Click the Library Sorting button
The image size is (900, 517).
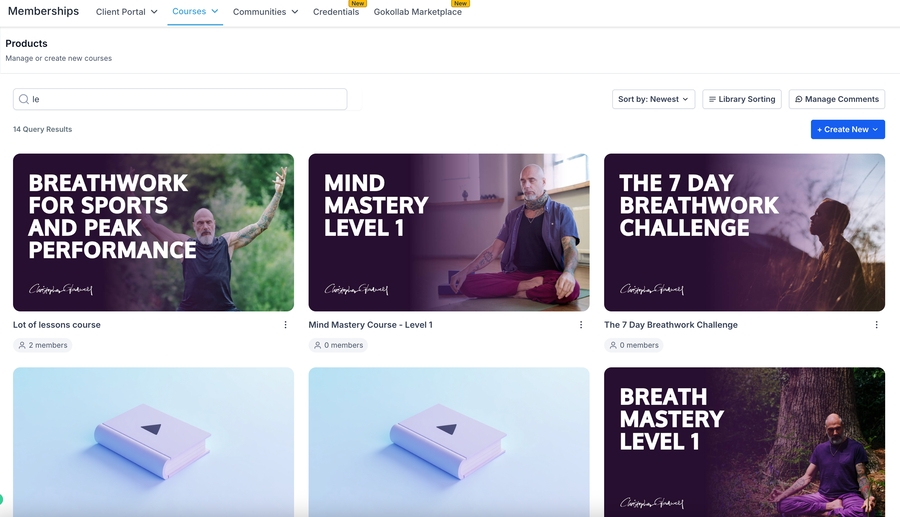[742, 99]
